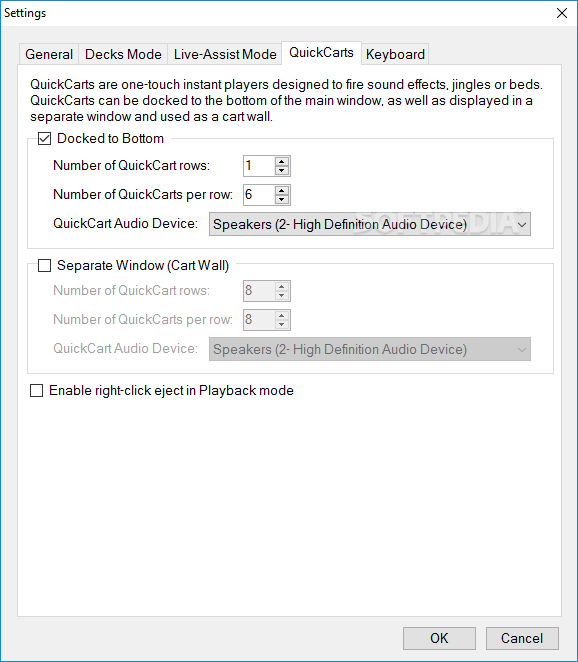Image resolution: width=578 pixels, height=662 pixels.
Task: Enable Separate Window (Cart Wall) checkbox
Action: point(44,266)
